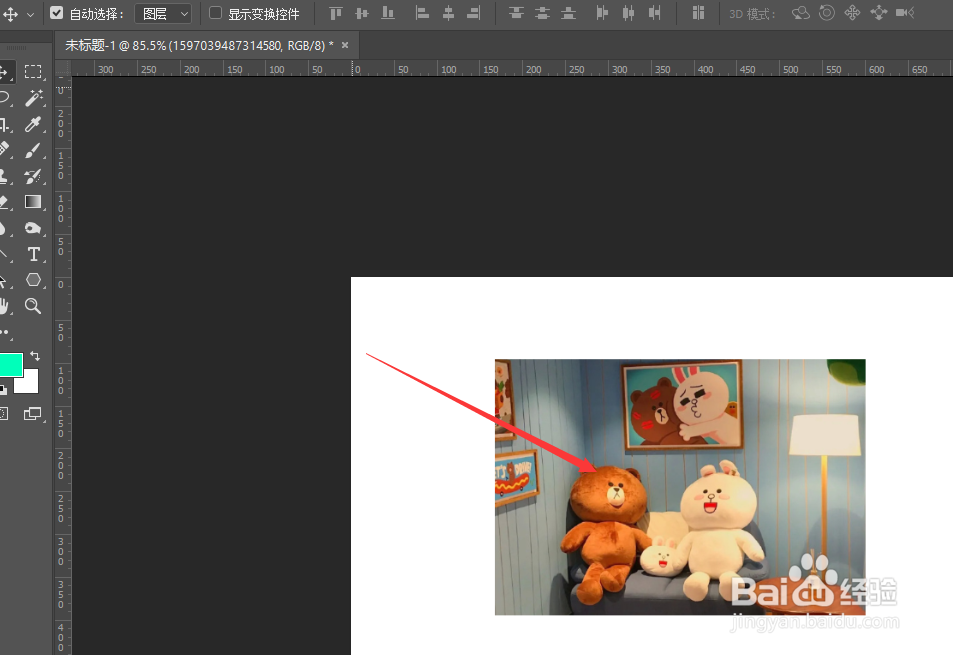
Task: Align left edges
Action: [422, 13]
